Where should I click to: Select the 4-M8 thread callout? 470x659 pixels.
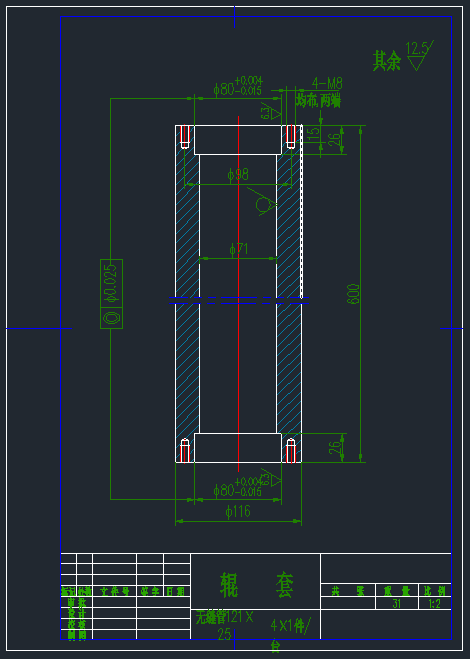[327, 84]
